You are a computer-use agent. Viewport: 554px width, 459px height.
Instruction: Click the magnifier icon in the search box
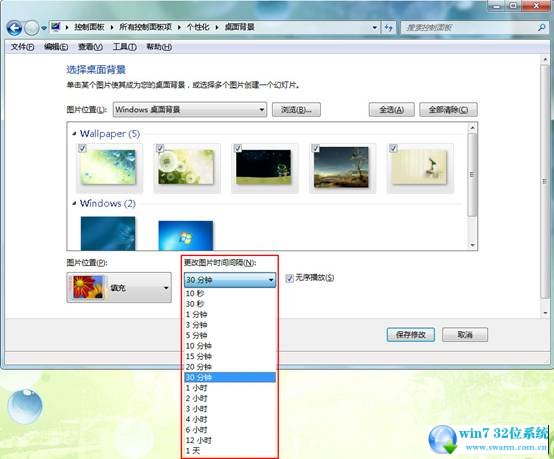(541, 27)
